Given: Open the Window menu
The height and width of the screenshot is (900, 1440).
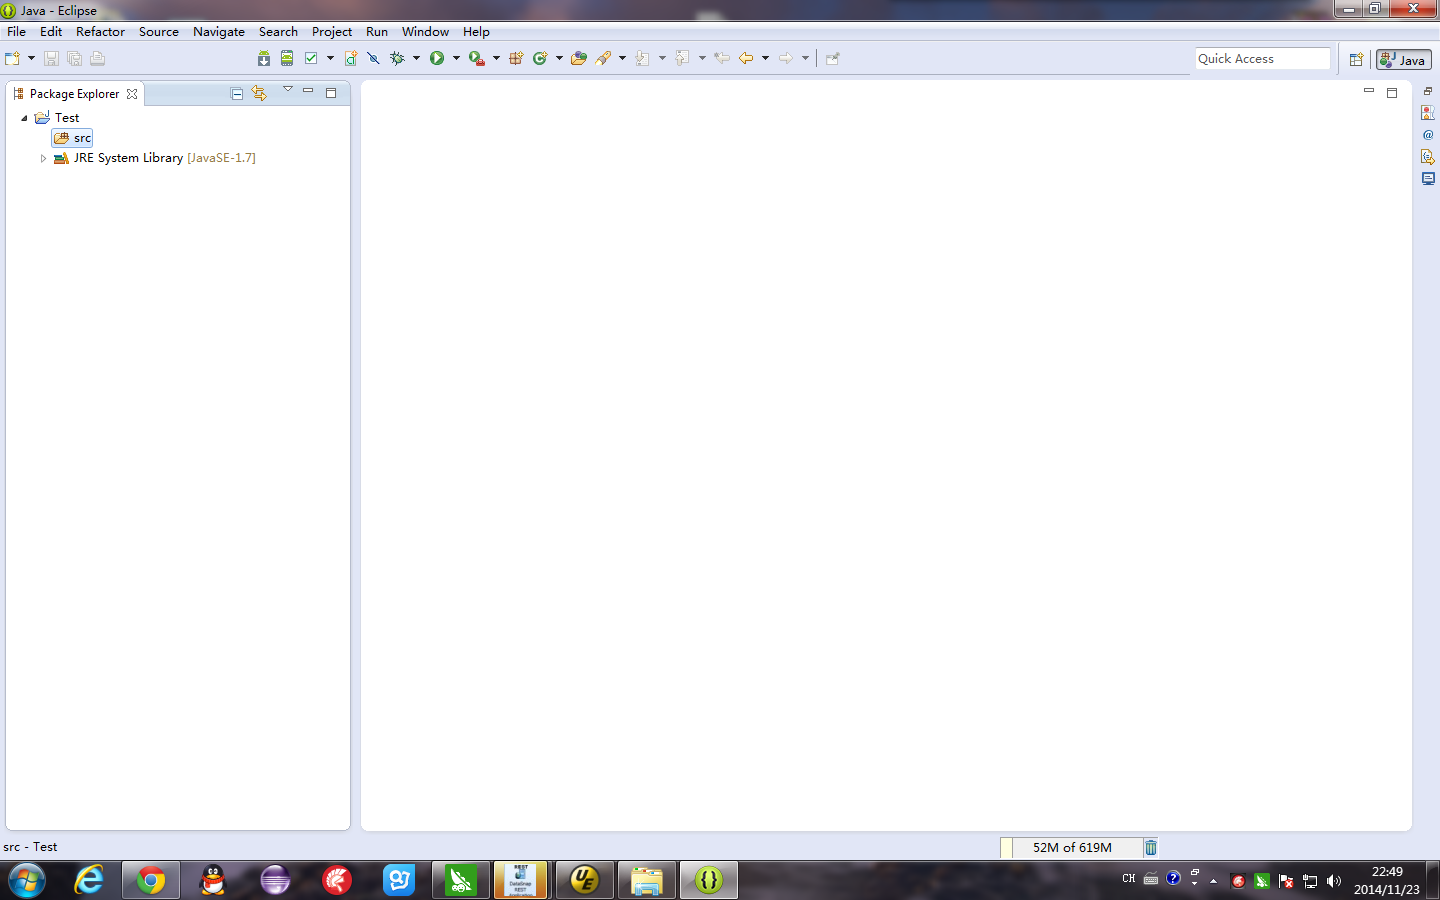Looking at the screenshot, I should [x=425, y=32].
